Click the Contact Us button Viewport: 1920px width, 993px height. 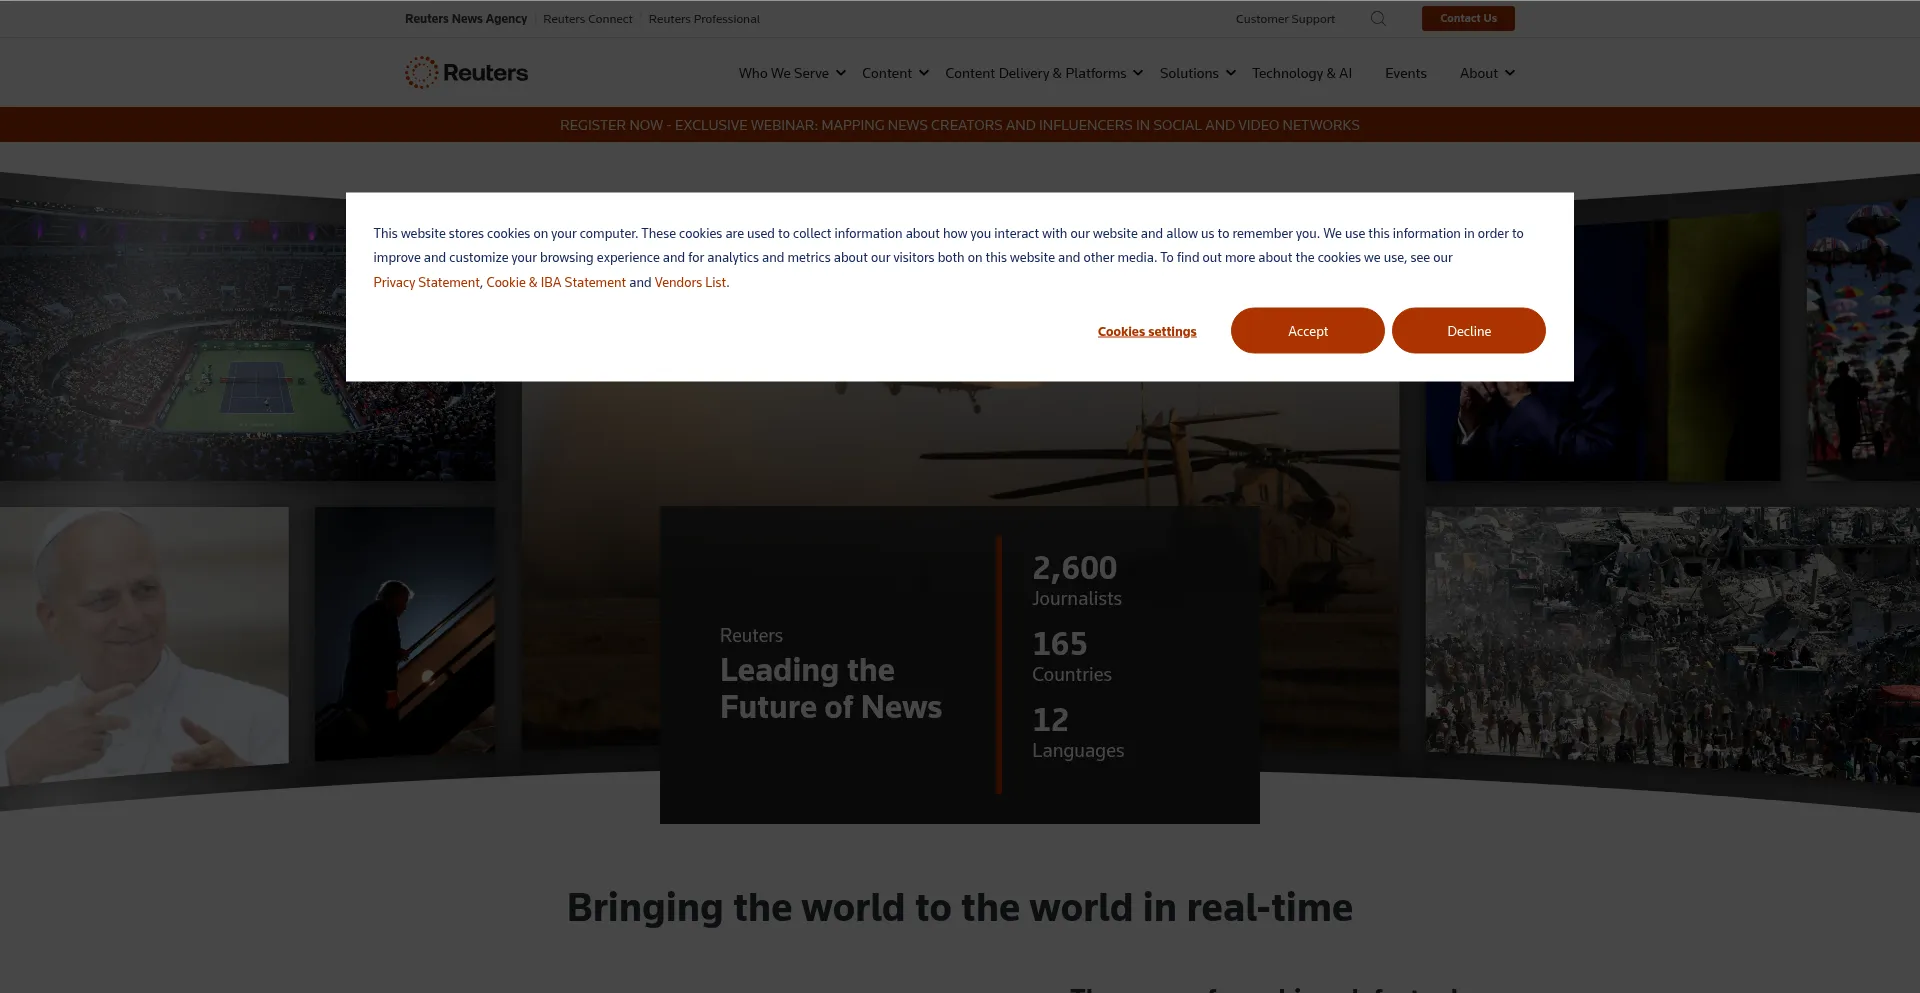1468,18
